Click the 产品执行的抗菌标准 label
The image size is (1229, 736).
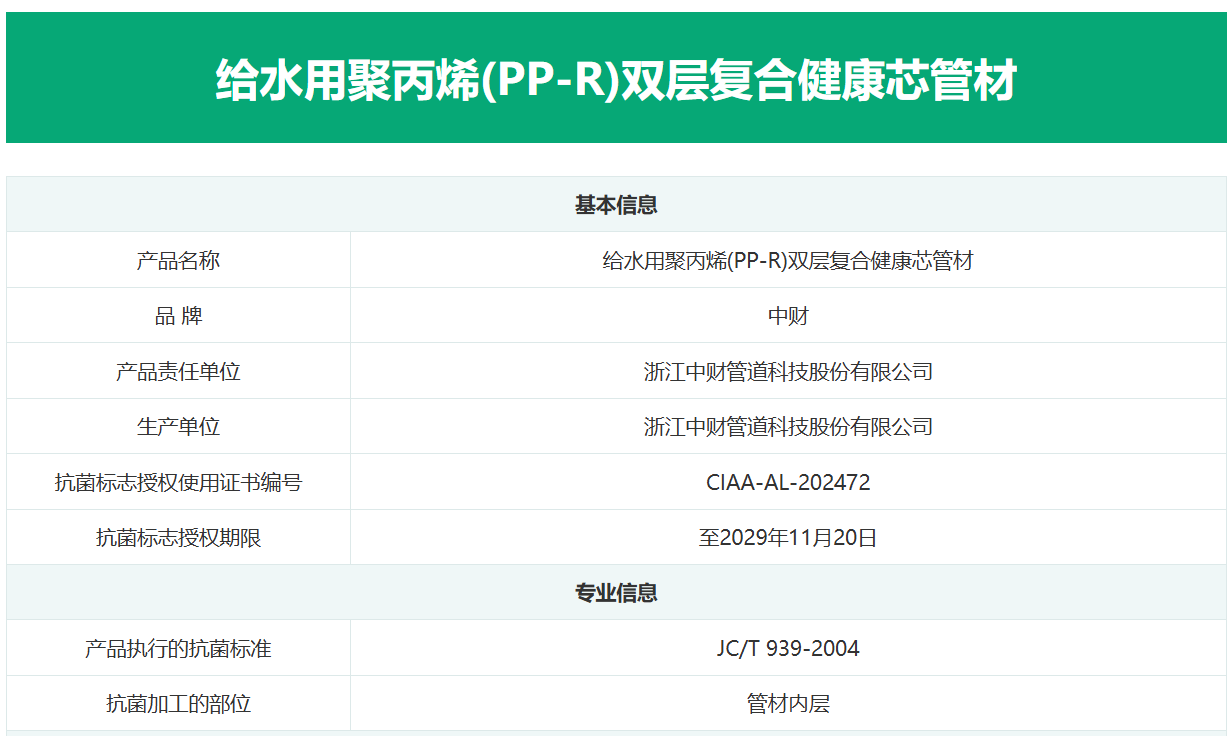click(178, 649)
